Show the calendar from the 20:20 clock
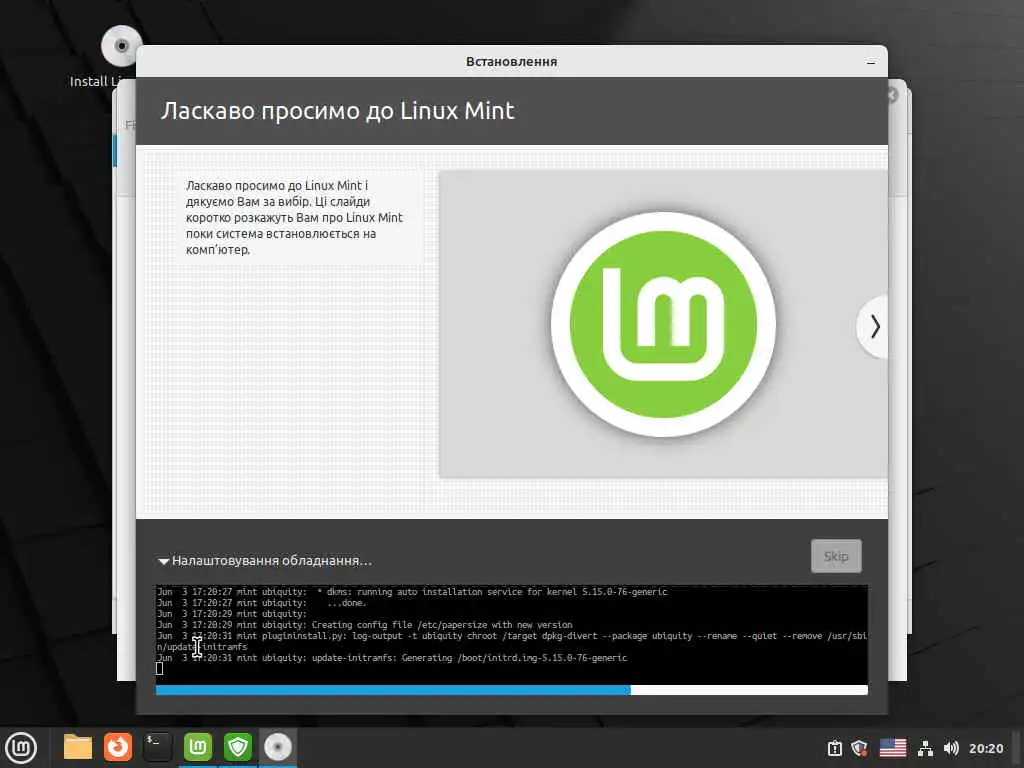This screenshot has width=1024, height=768. [986, 748]
